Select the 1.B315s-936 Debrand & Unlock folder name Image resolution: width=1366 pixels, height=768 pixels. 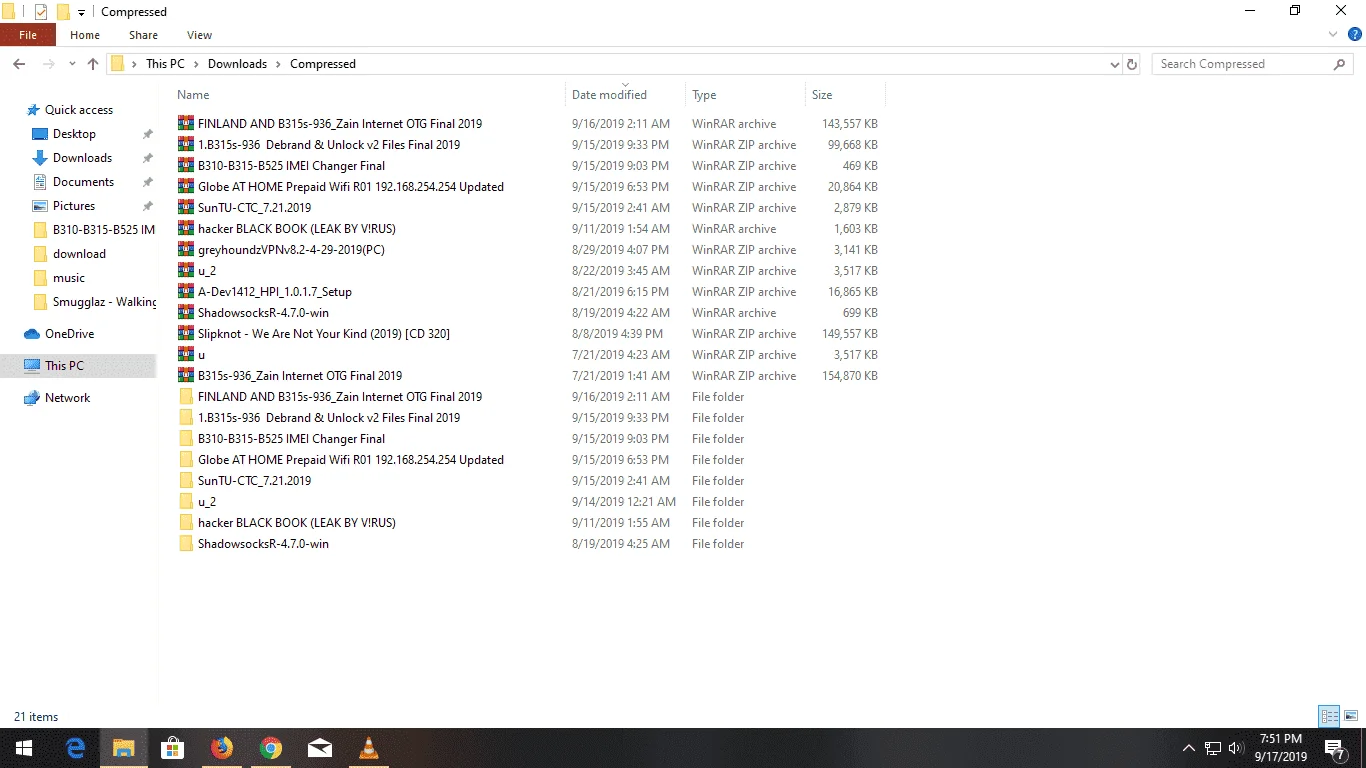(x=329, y=418)
